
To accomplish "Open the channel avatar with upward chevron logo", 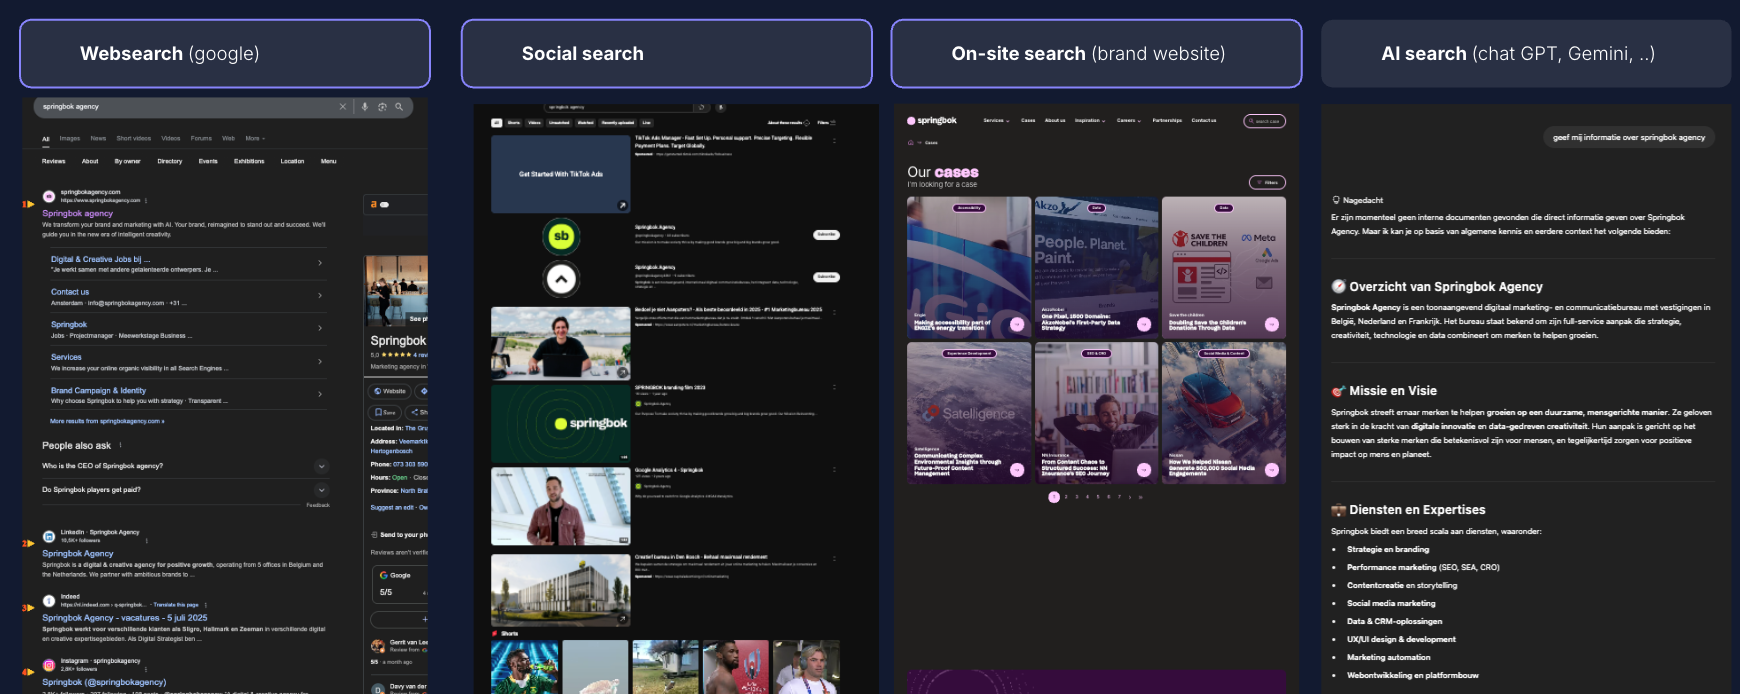I will coord(561,279).
